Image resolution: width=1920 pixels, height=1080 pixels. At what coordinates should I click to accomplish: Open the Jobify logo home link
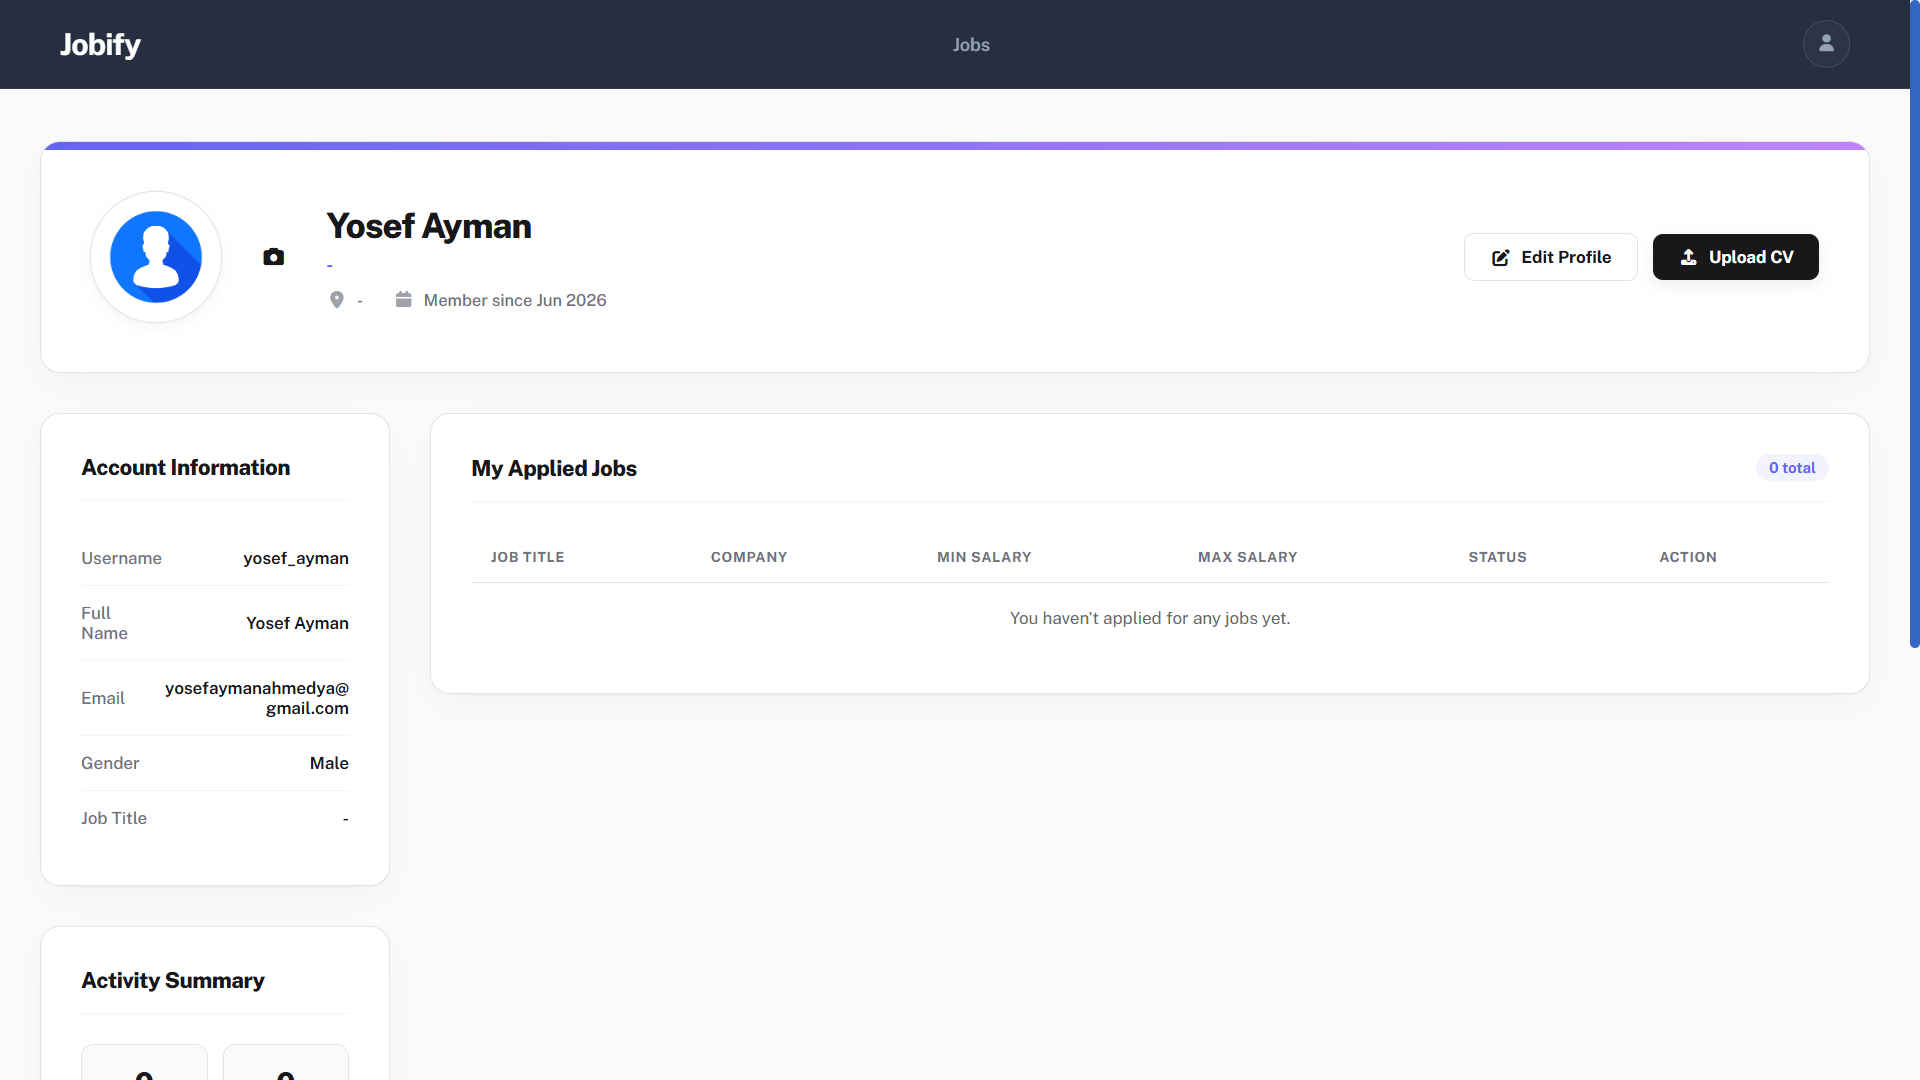tap(100, 45)
